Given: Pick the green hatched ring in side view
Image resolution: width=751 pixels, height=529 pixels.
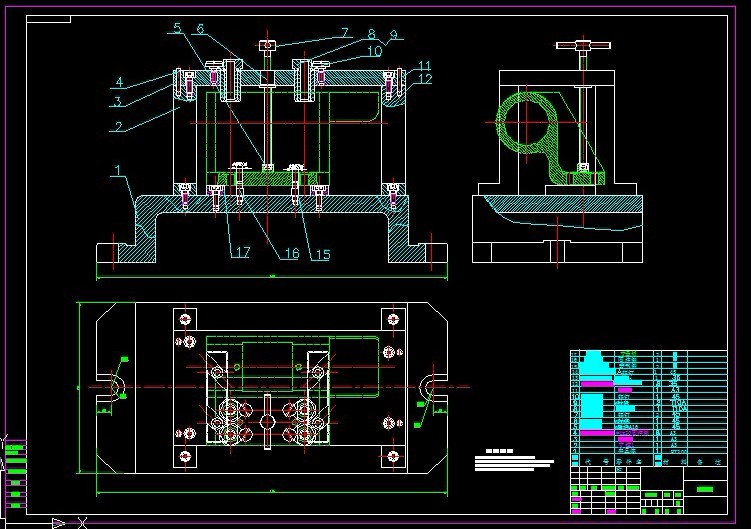Looking at the screenshot, I should click(526, 123).
